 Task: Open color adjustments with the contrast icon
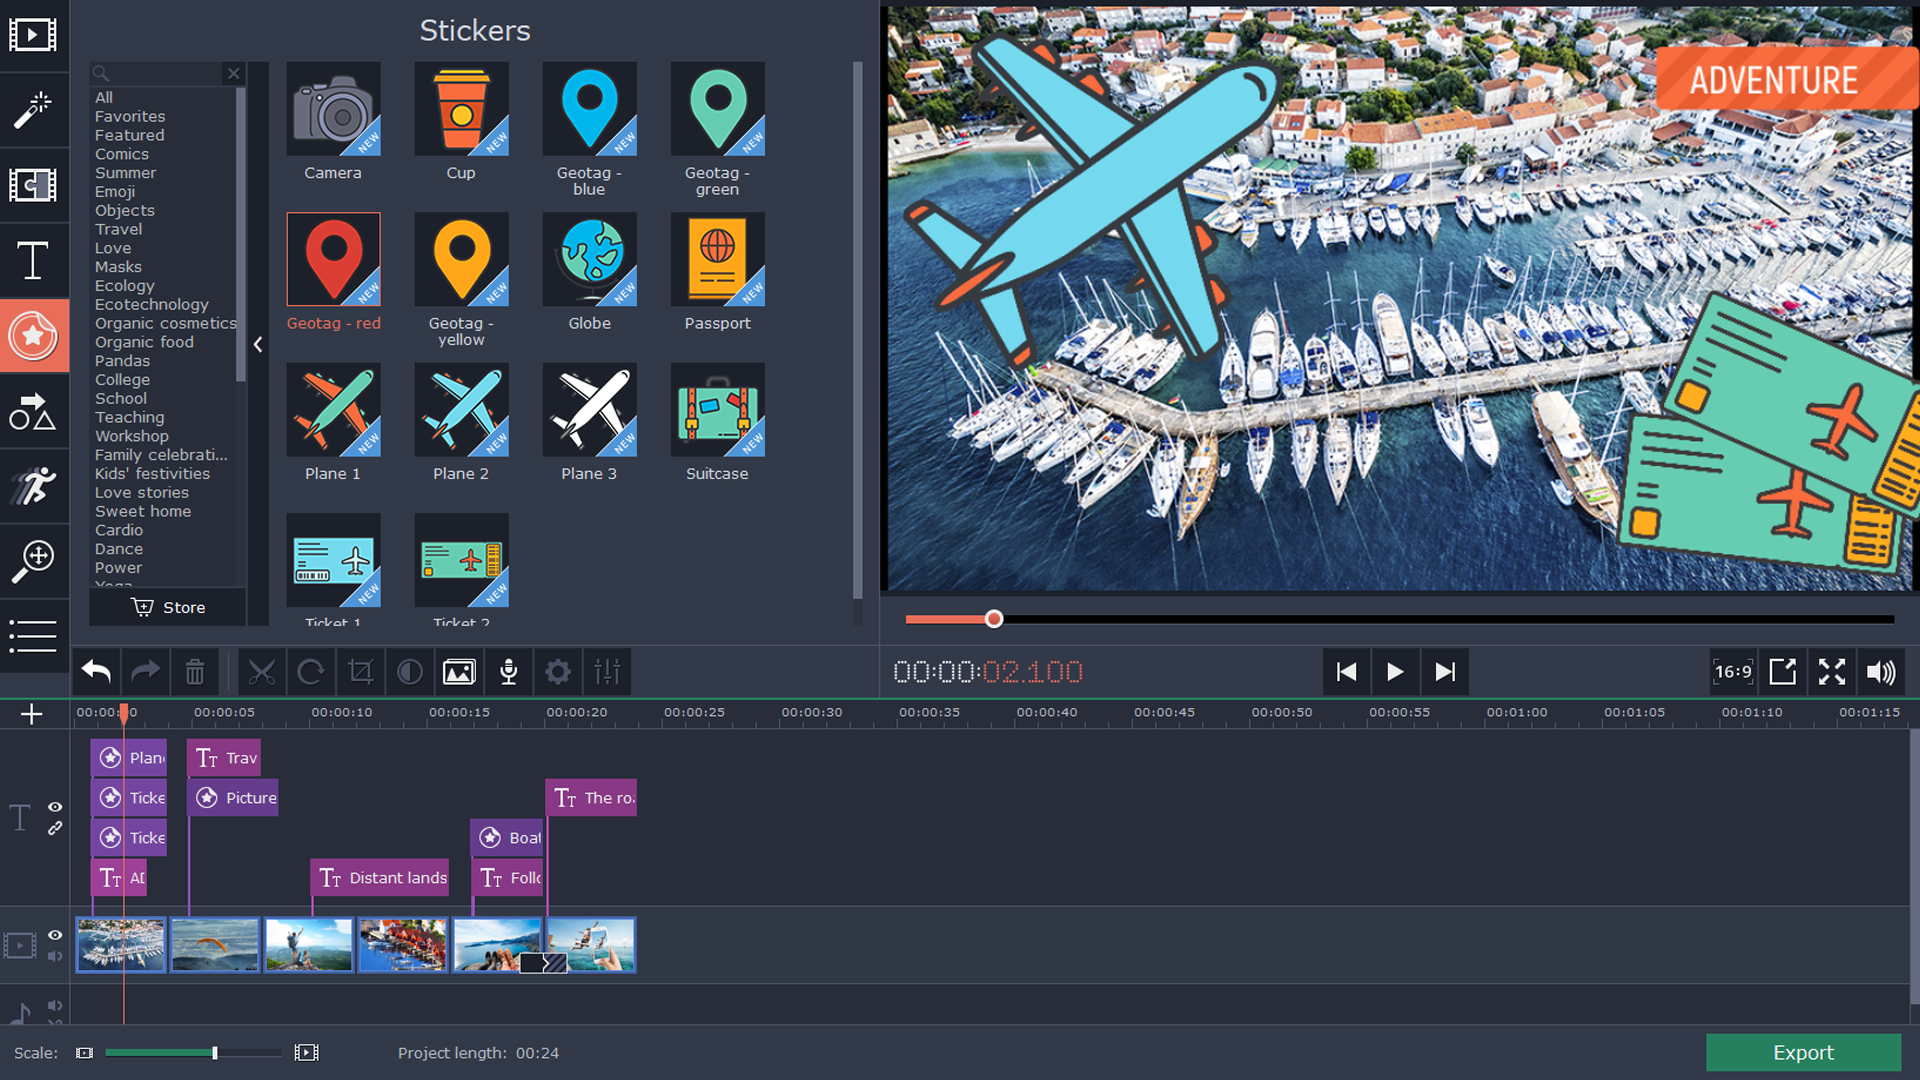[409, 671]
